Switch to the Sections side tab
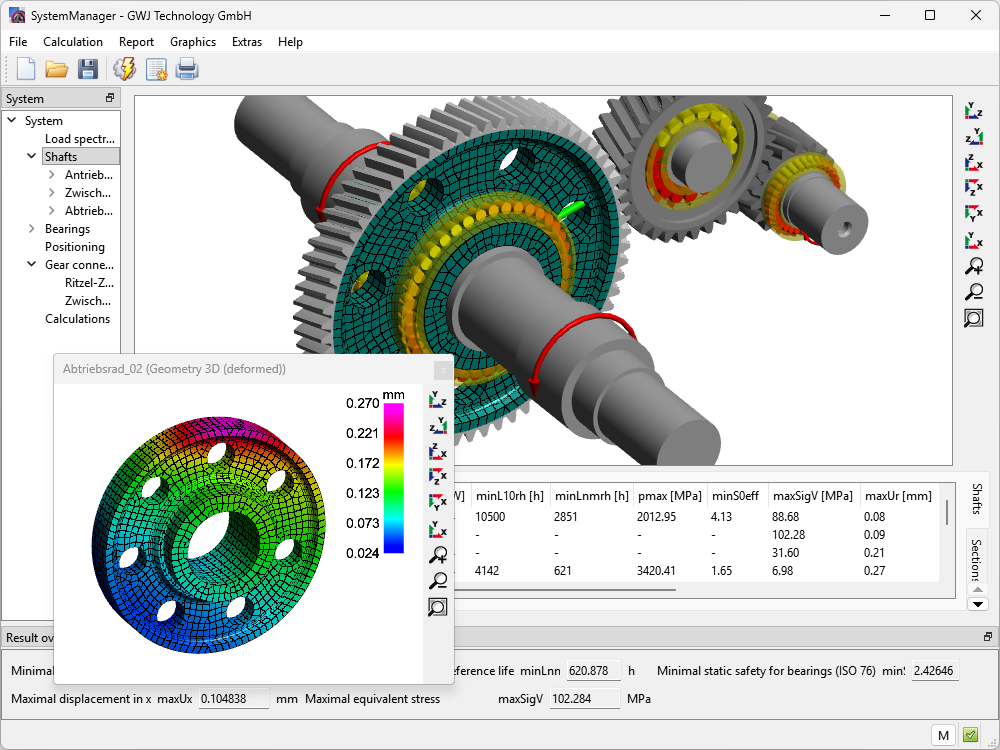Image resolution: width=1000 pixels, height=750 pixels. (976, 560)
